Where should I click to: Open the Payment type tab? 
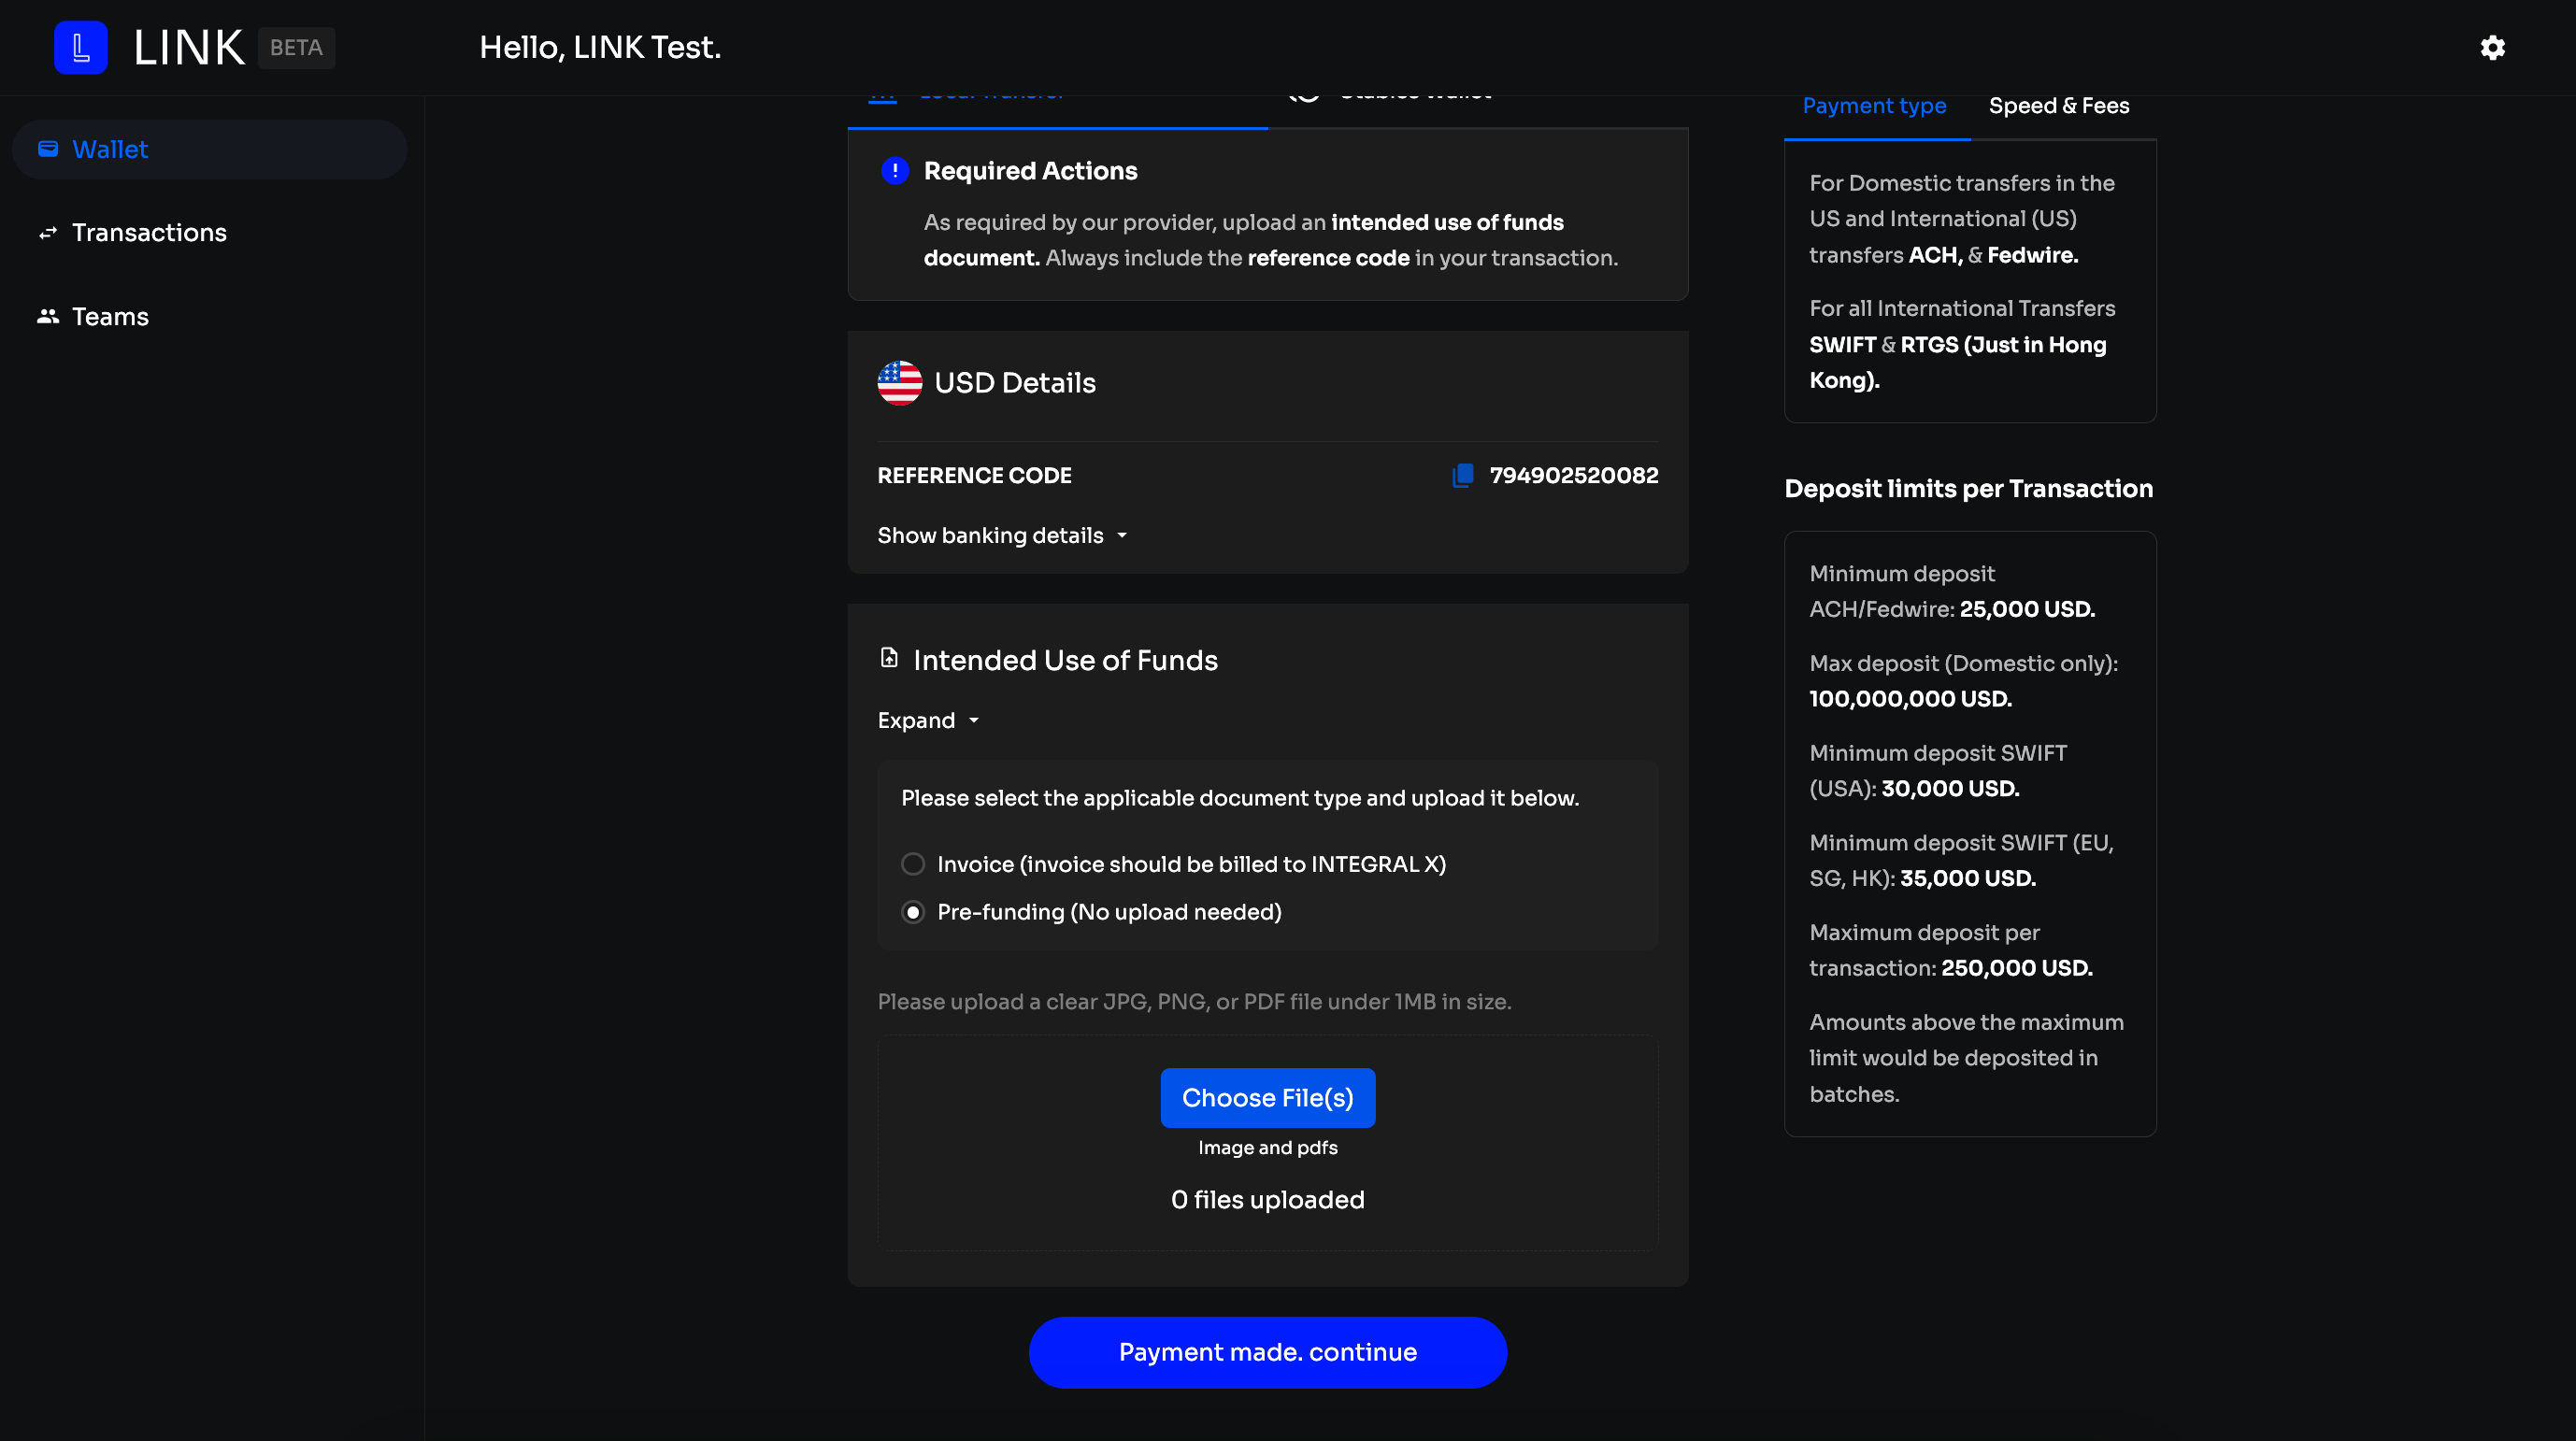point(1874,106)
